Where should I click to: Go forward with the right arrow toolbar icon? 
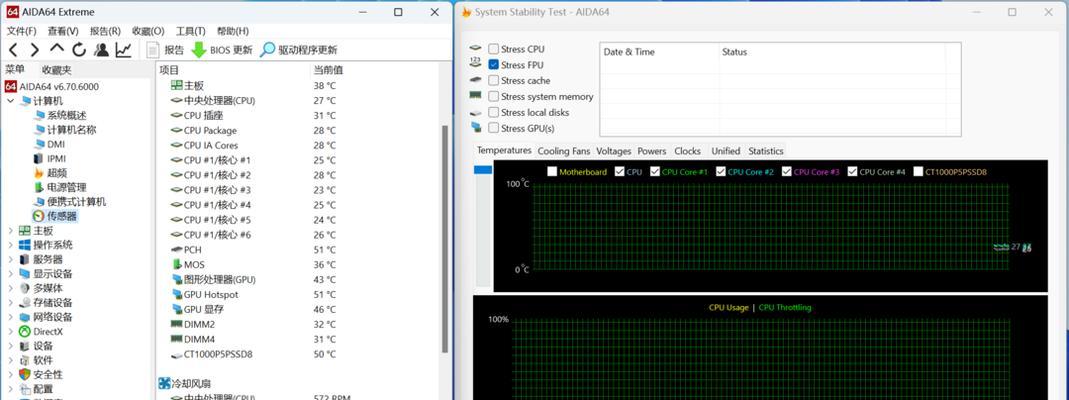click(x=35, y=50)
